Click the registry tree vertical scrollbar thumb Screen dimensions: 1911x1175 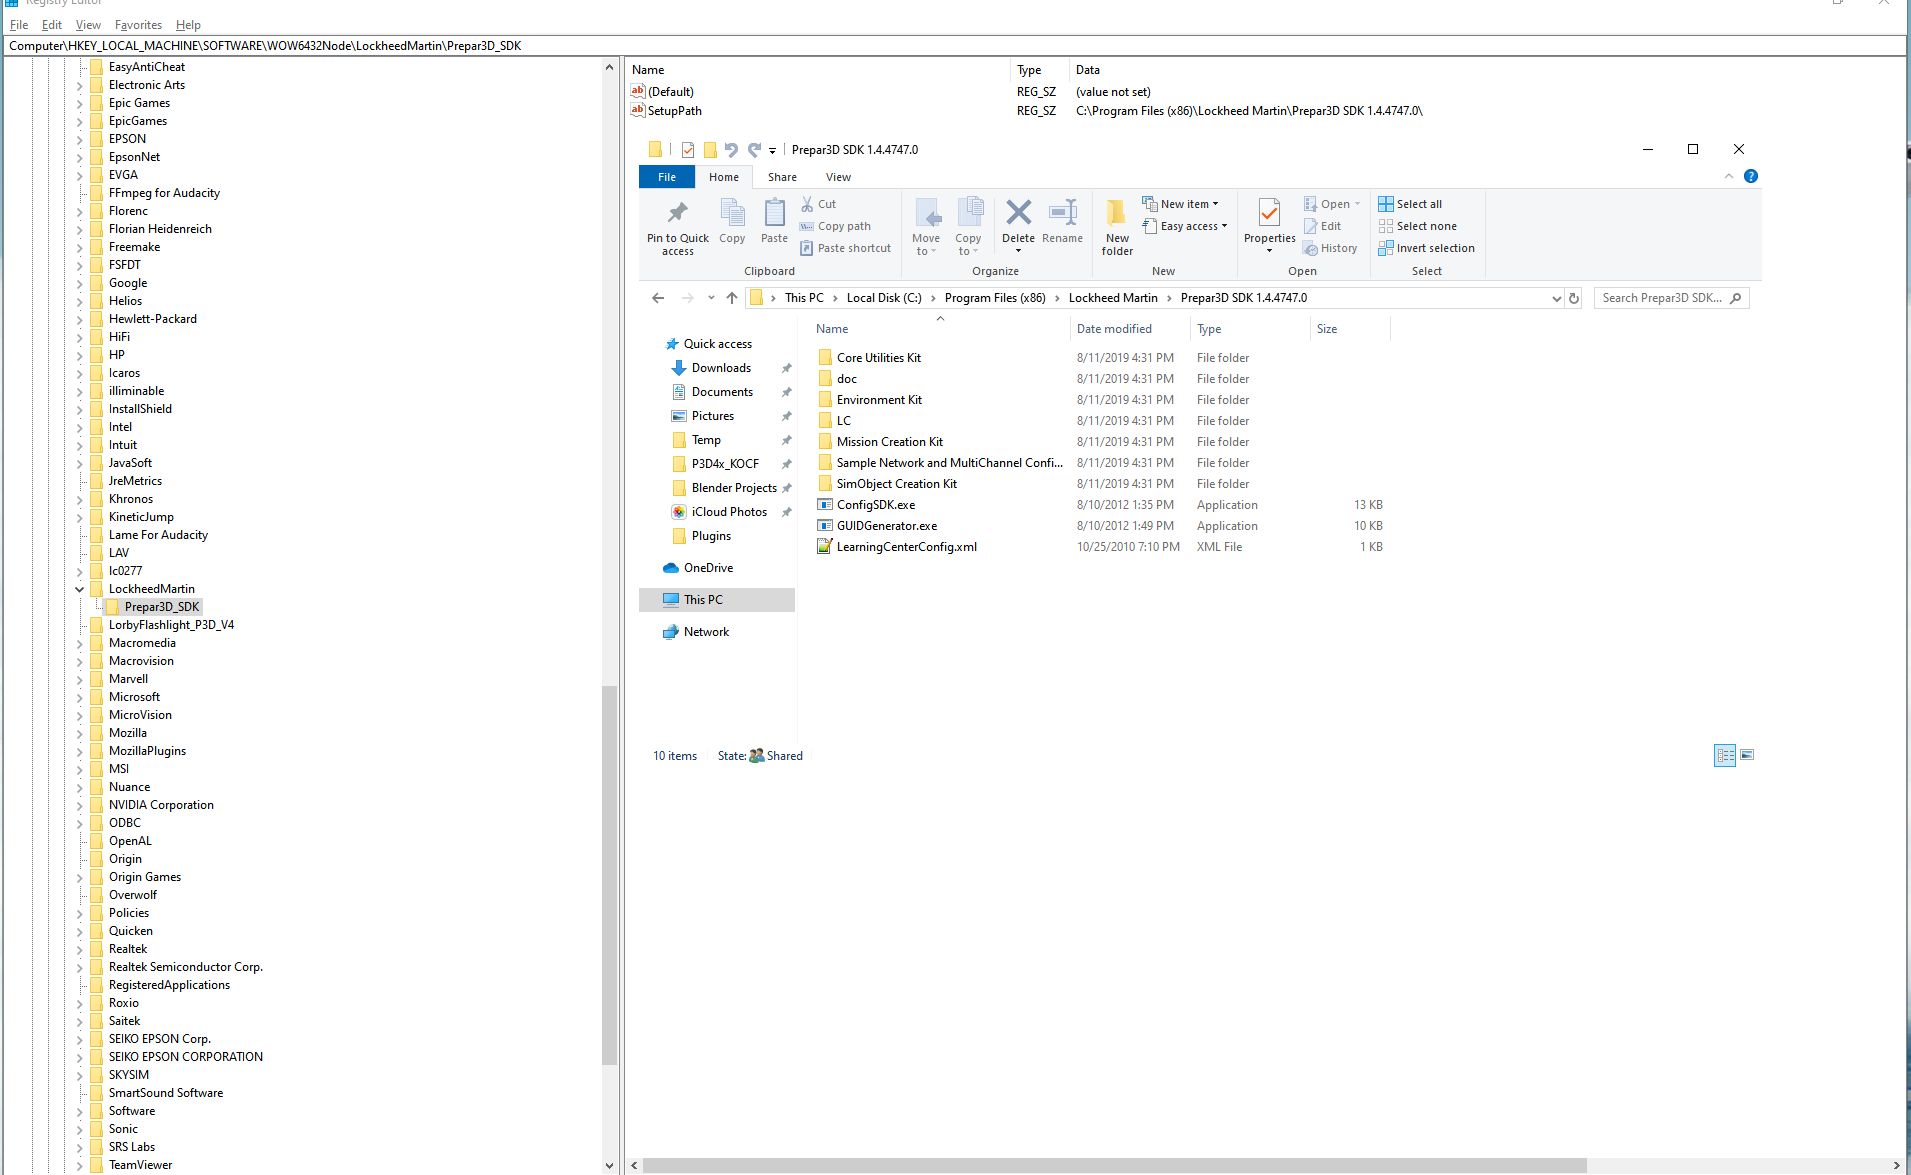(x=609, y=876)
